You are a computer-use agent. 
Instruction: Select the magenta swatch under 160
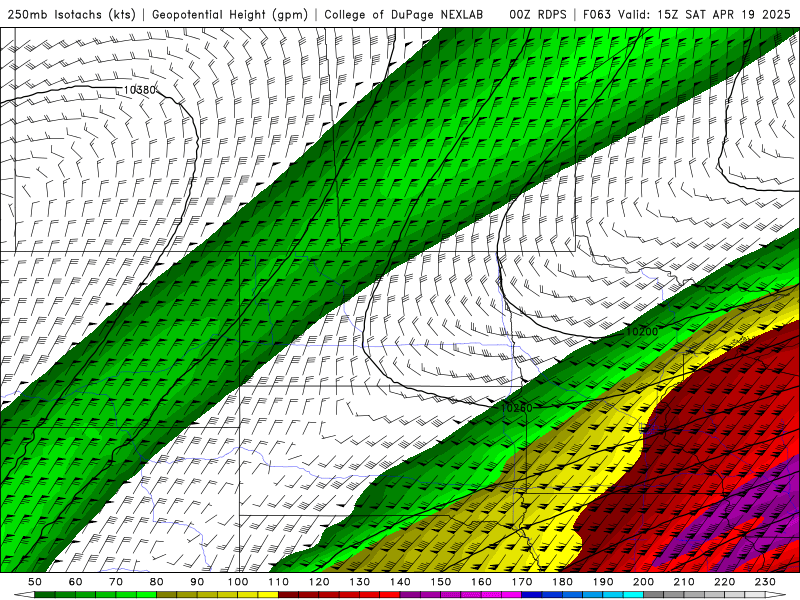[491, 595]
